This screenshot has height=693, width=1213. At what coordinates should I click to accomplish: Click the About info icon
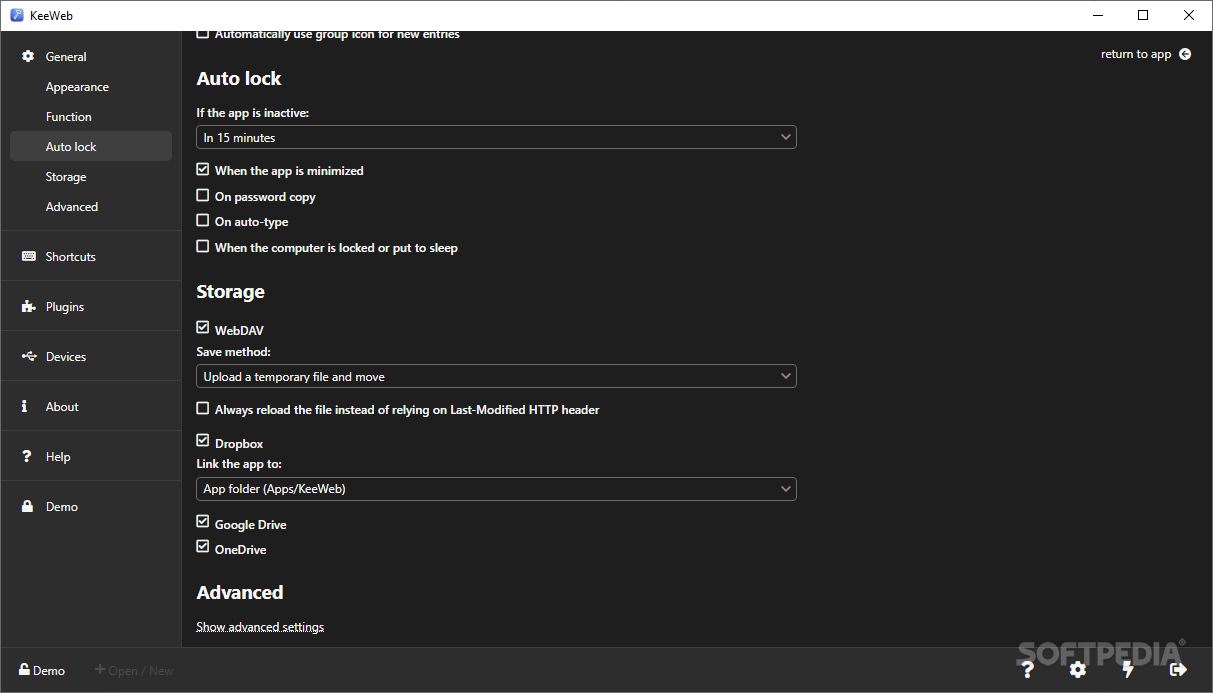[25, 407]
